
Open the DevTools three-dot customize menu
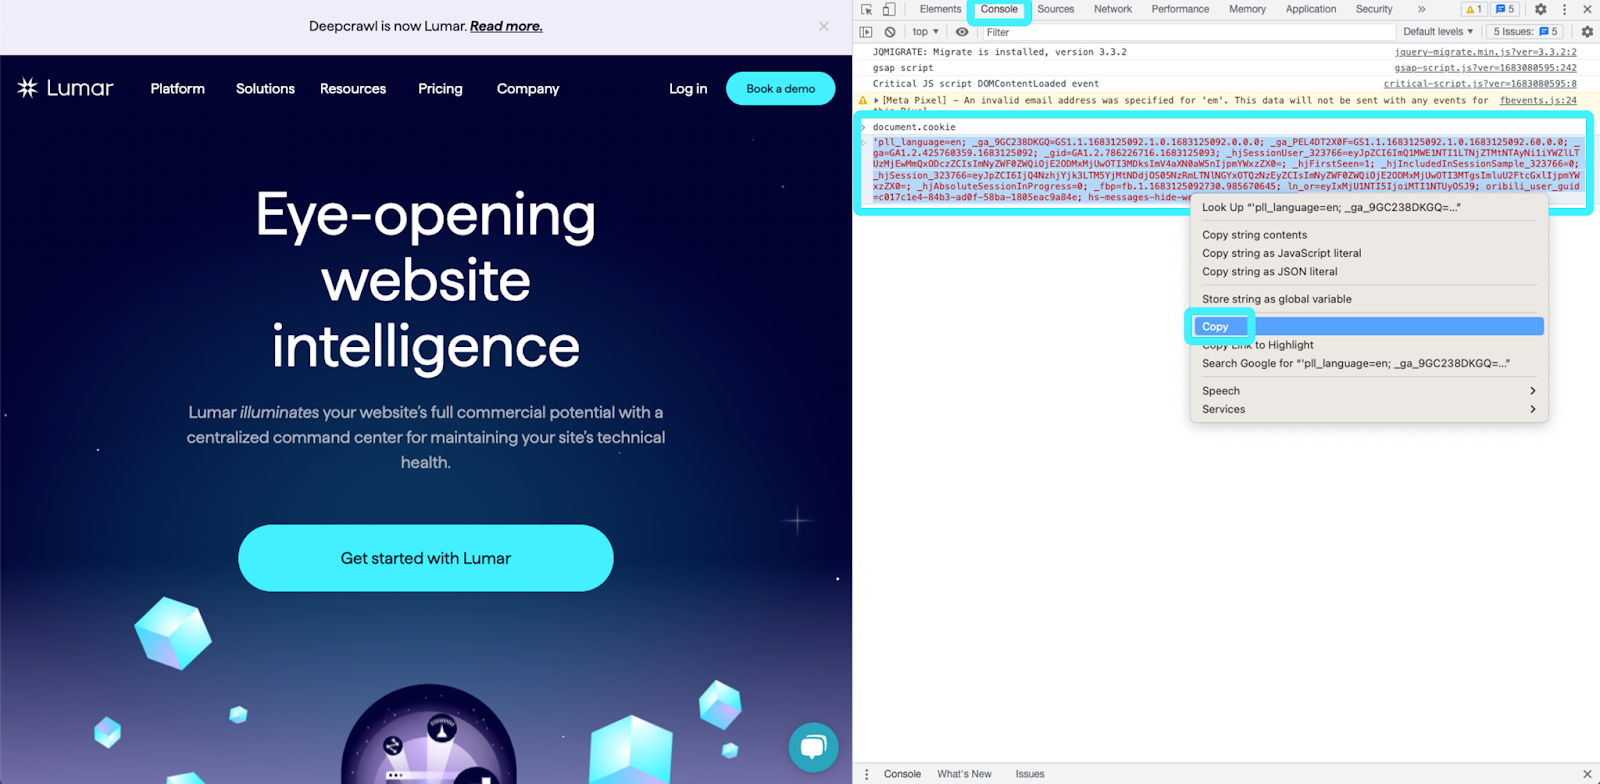(1564, 9)
